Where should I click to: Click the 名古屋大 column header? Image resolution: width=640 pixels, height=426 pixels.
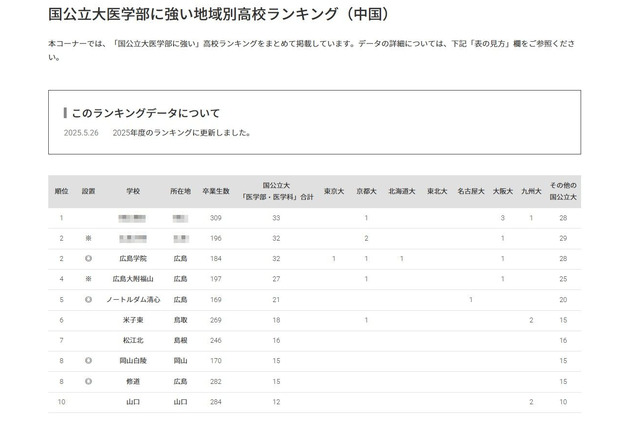click(x=470, y=191)
